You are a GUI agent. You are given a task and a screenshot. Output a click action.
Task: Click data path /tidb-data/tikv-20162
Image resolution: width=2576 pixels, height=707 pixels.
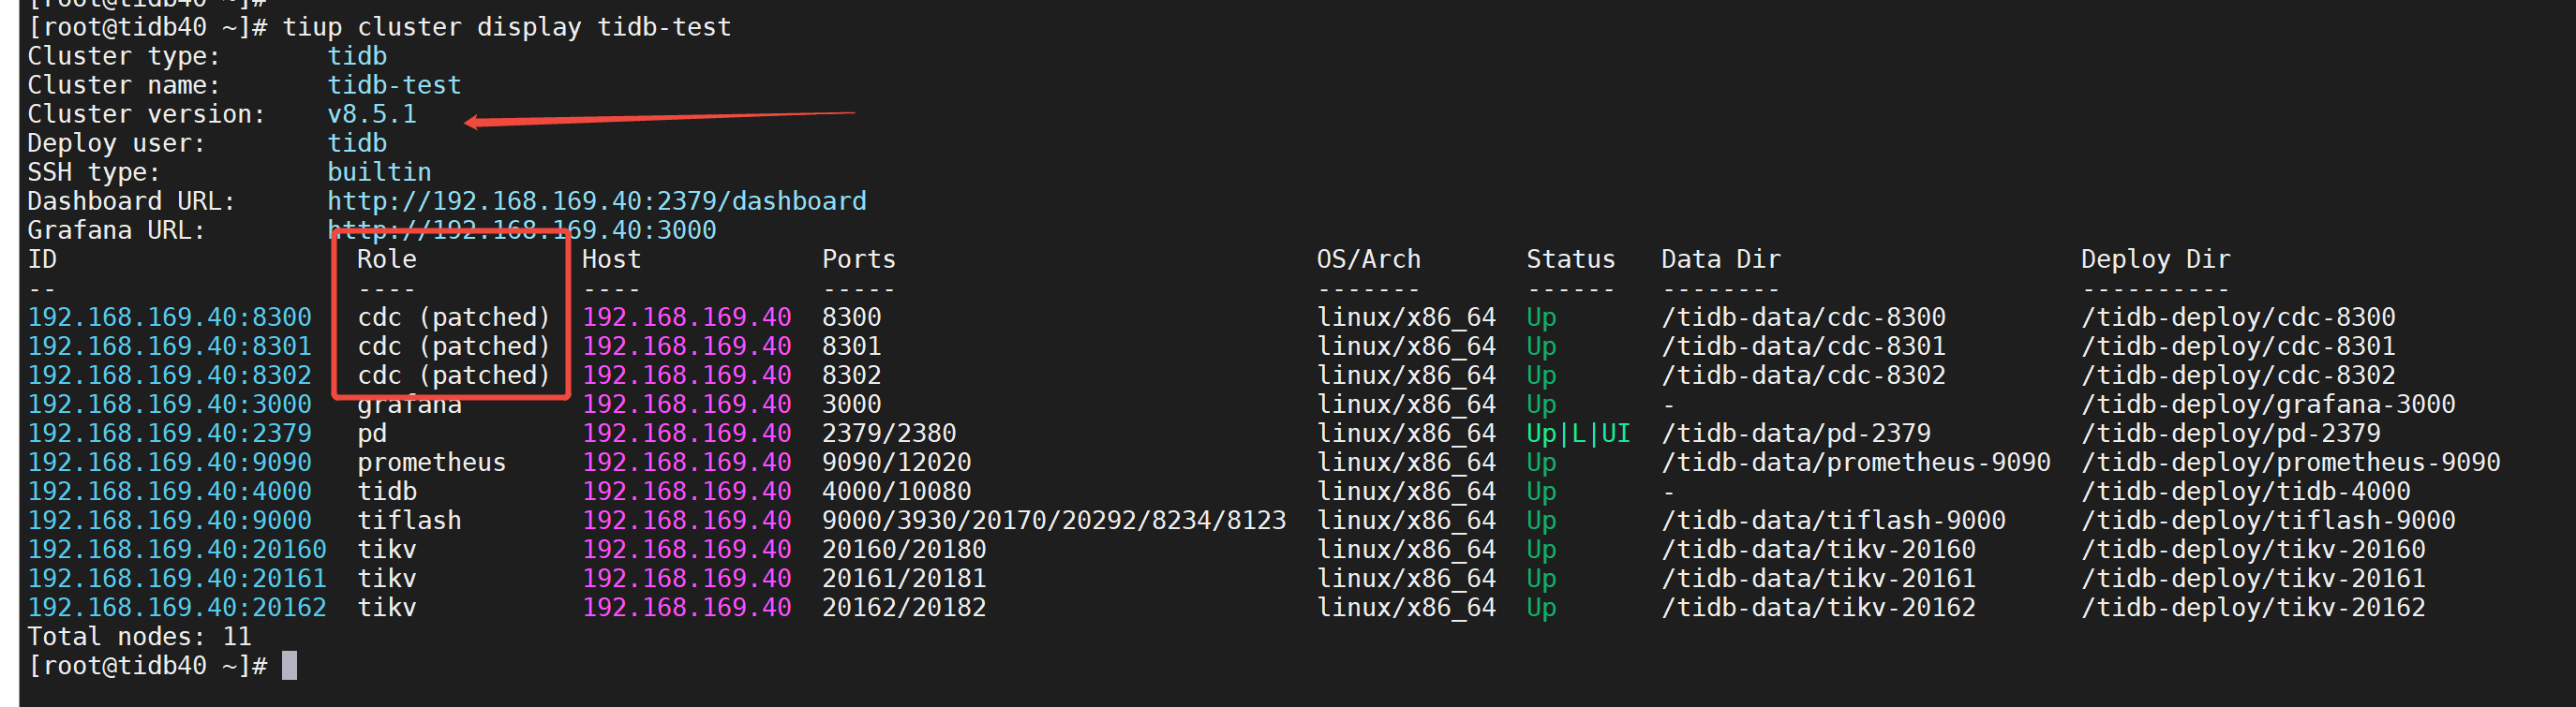1817,607
